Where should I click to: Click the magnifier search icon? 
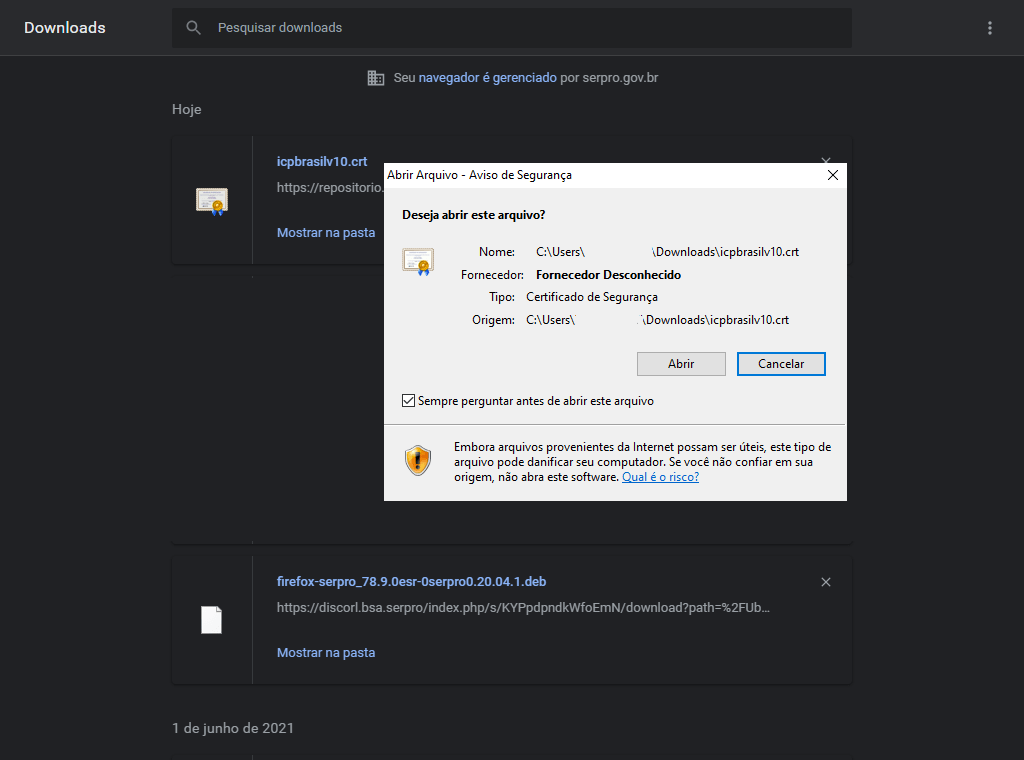click(x=194, y=28)
